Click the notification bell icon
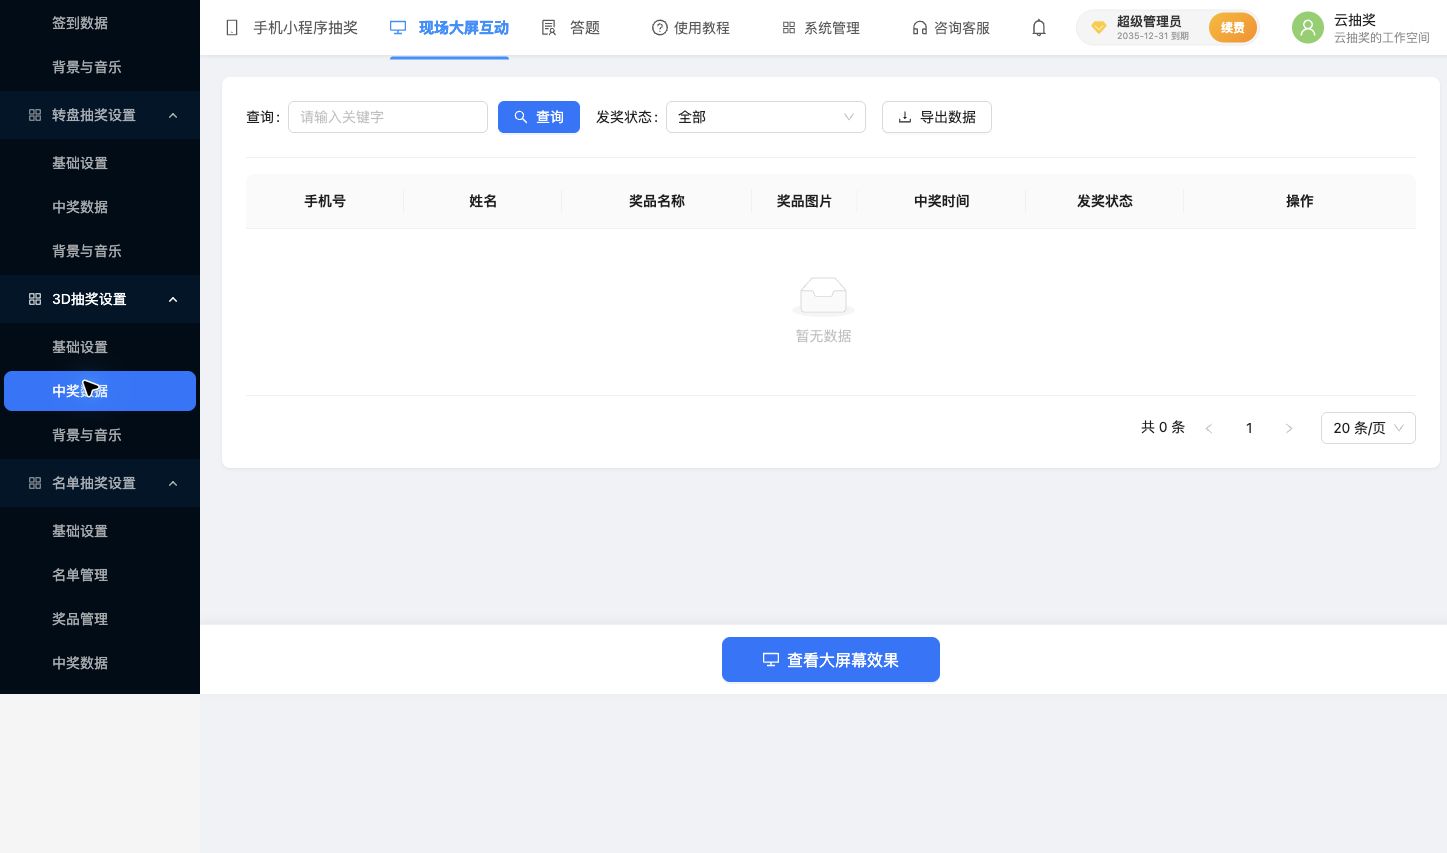1447x853 pixels. (1039, 28)
